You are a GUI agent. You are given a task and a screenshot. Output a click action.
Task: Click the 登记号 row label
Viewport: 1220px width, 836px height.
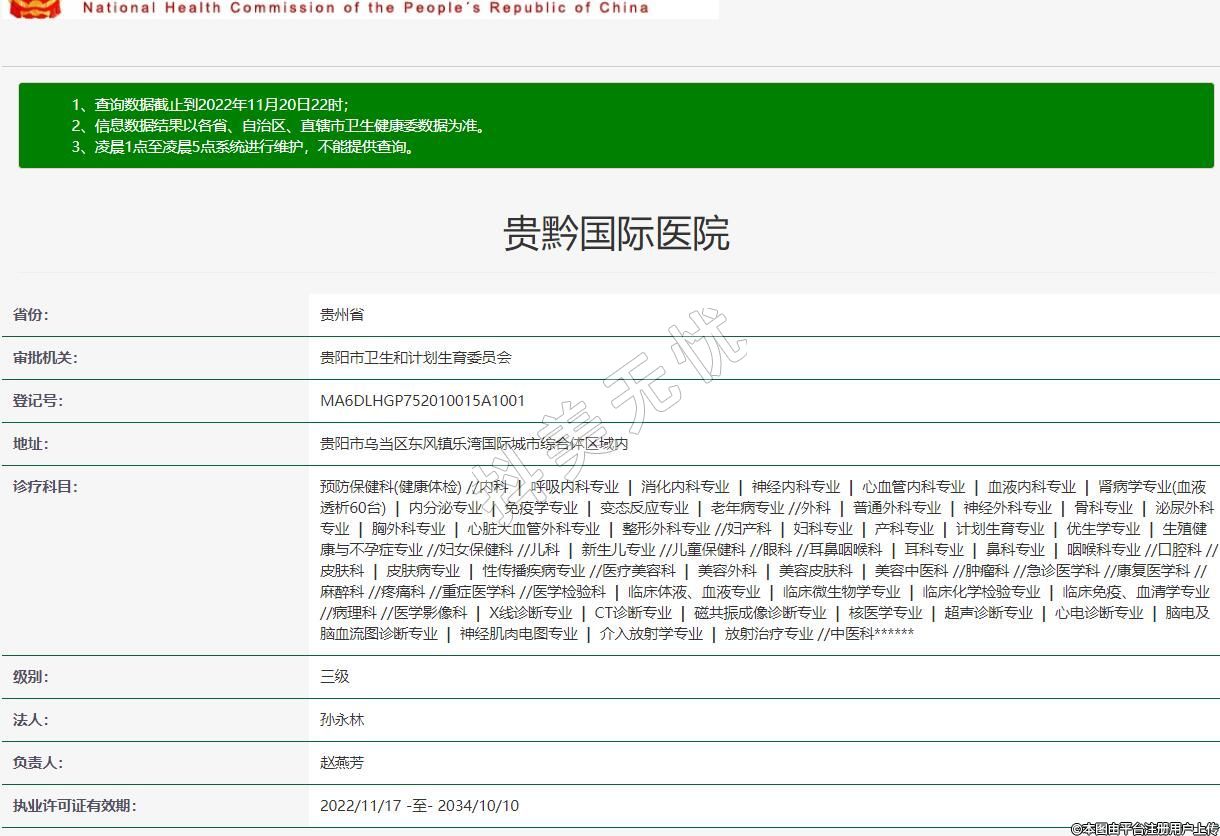(x=38, y=401)
